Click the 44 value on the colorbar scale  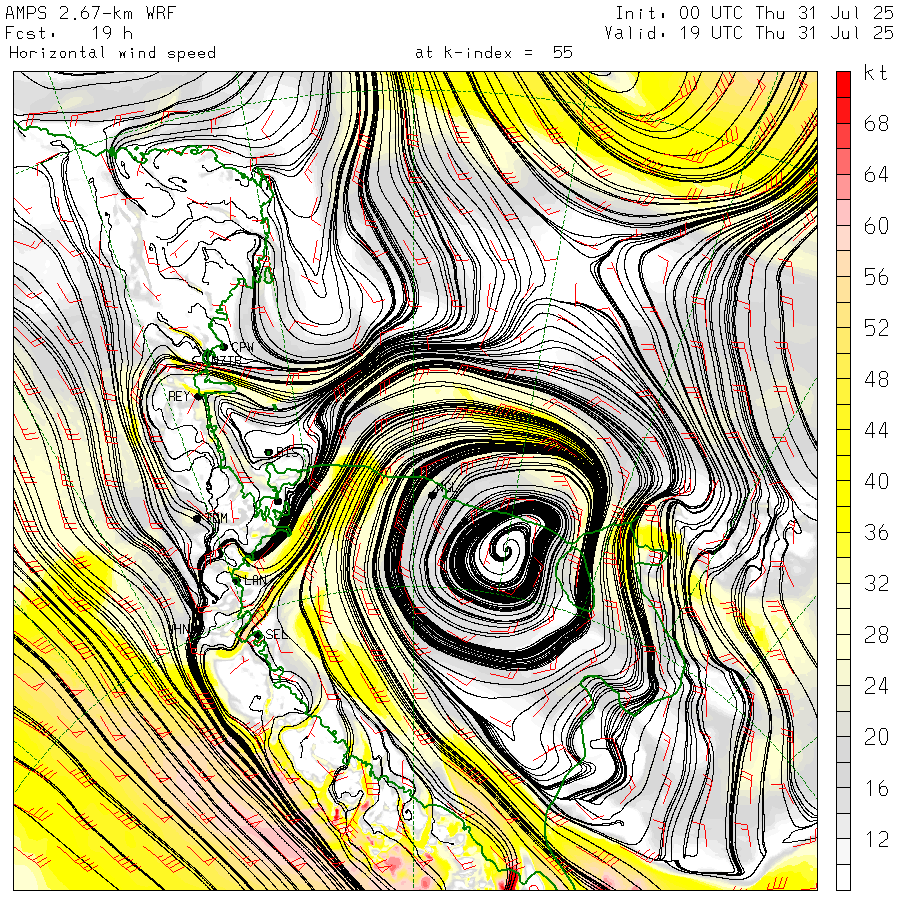[x=876, y=430]
